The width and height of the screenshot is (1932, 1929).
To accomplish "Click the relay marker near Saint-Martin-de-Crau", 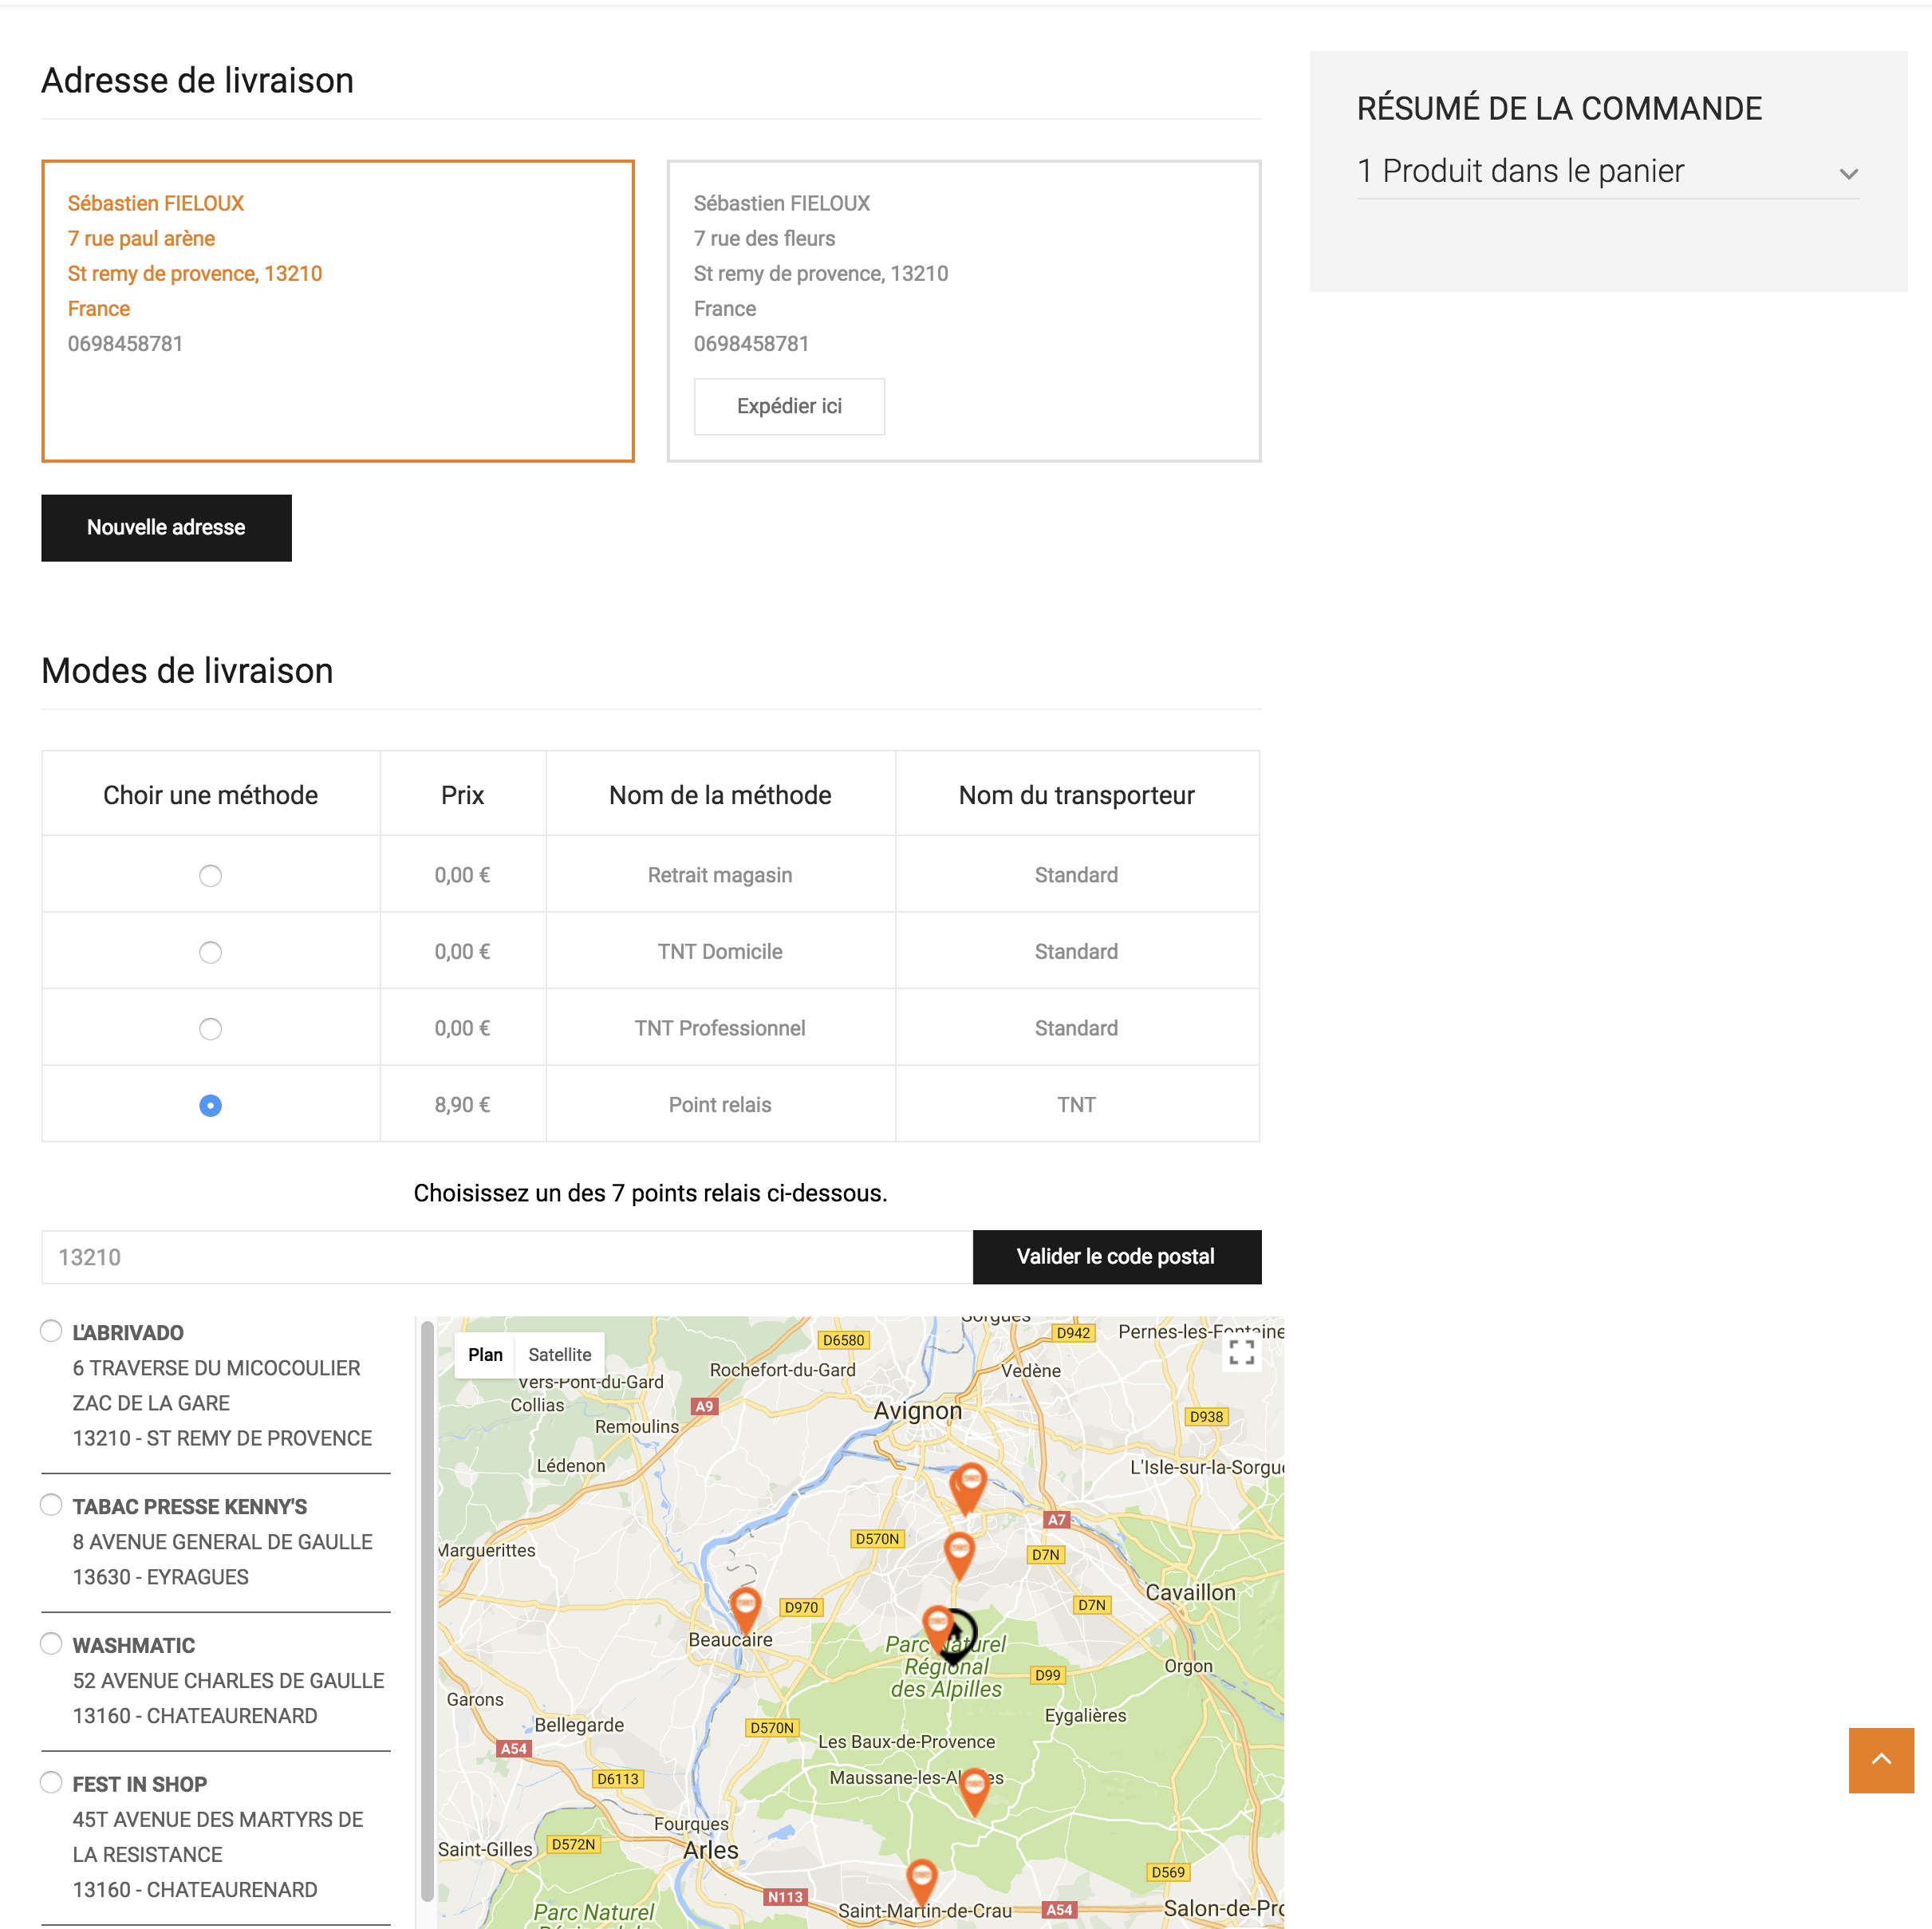I will (921, 1881).
